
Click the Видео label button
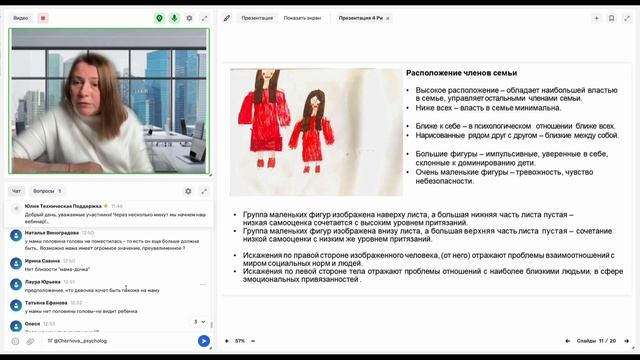20,18
